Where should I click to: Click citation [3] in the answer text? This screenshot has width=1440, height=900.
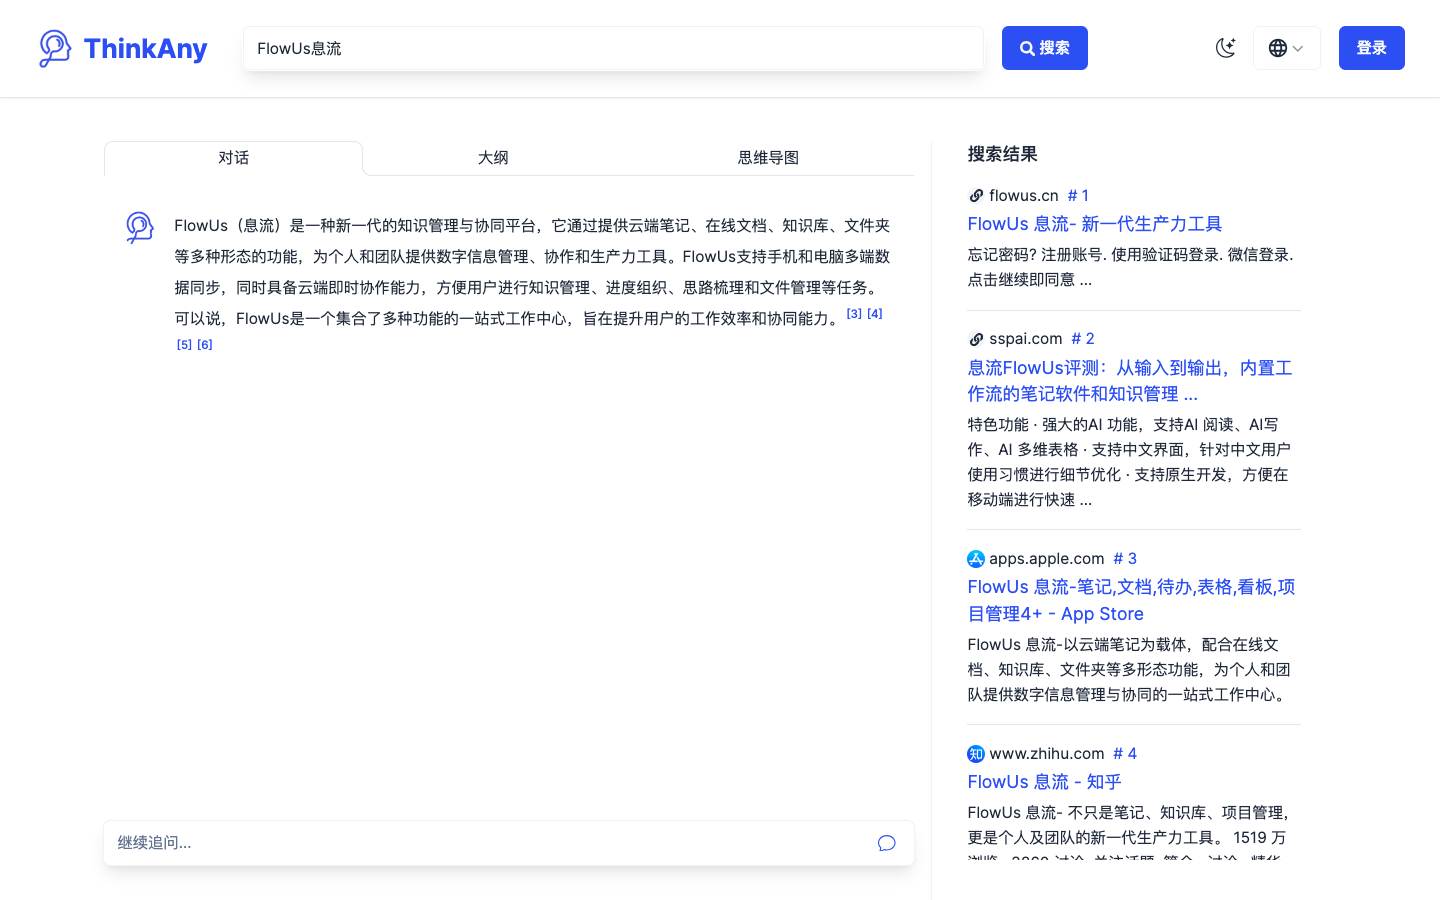click(x=853, y=313)
